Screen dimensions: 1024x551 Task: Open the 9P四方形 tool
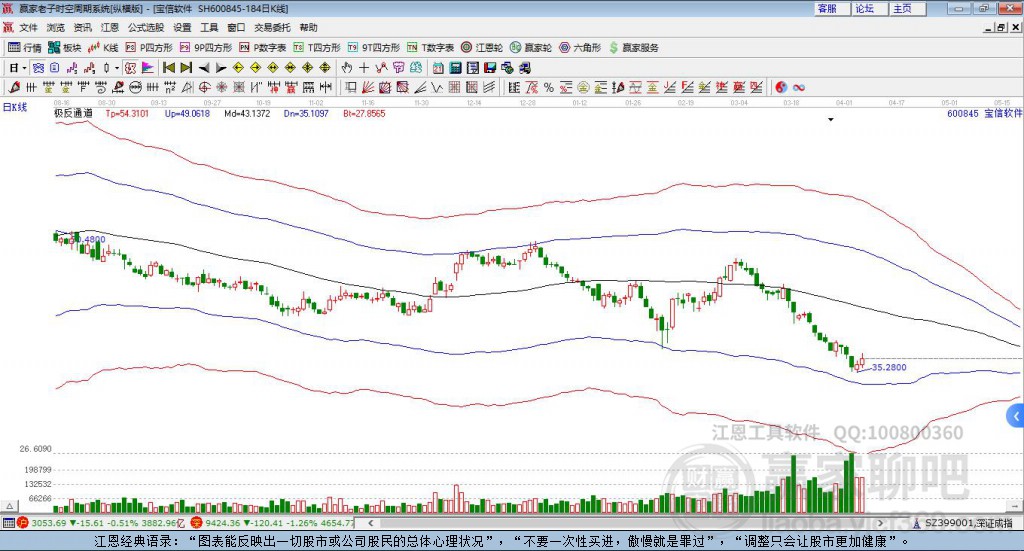pyautogui.click(x=206, y=48)
